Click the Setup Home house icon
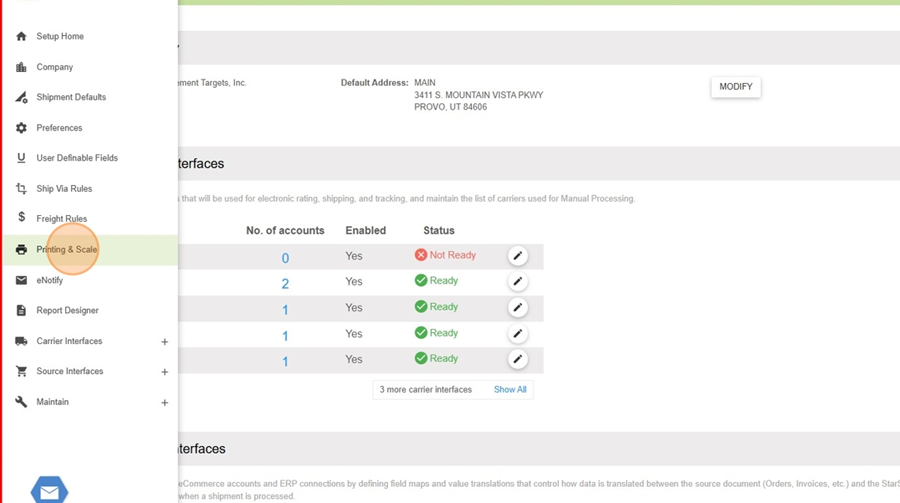 [21, 36]
